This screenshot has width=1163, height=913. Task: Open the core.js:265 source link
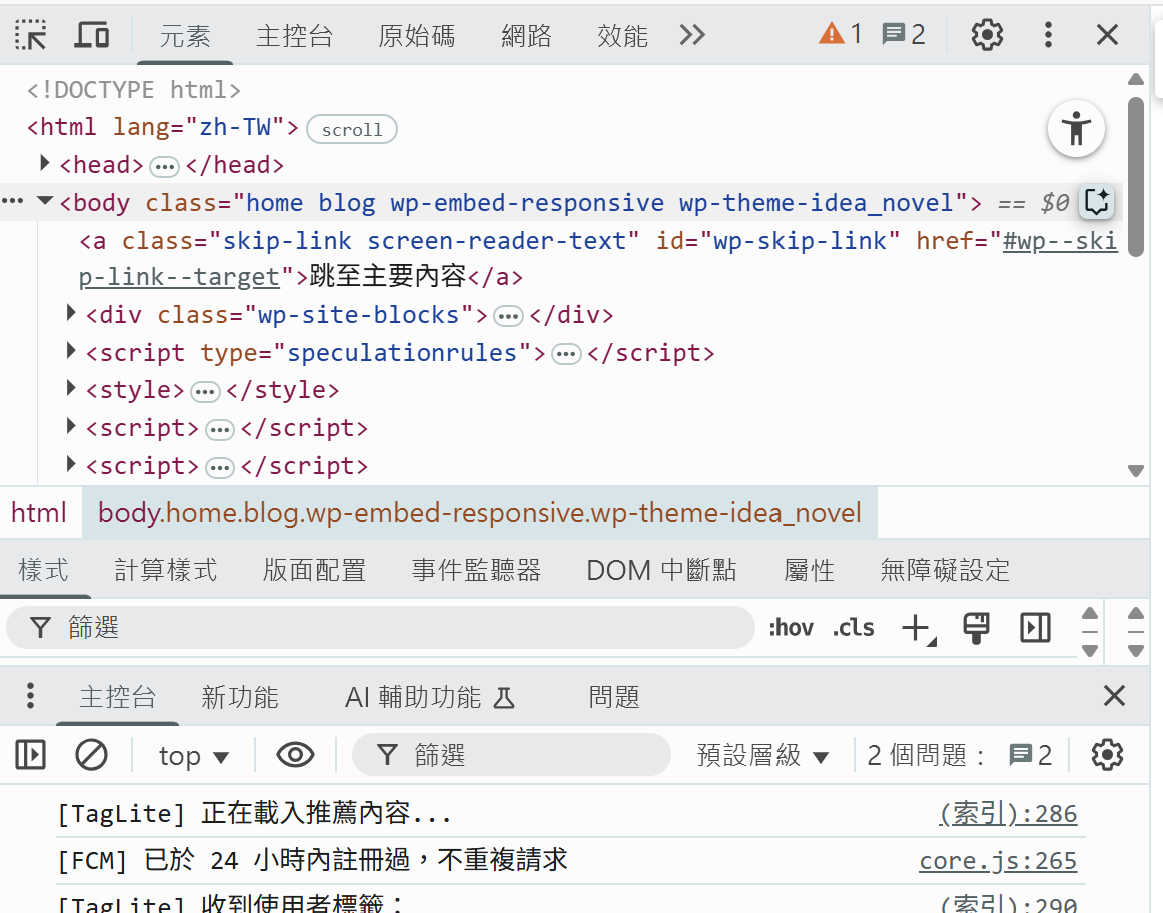[x=997, y=861]
